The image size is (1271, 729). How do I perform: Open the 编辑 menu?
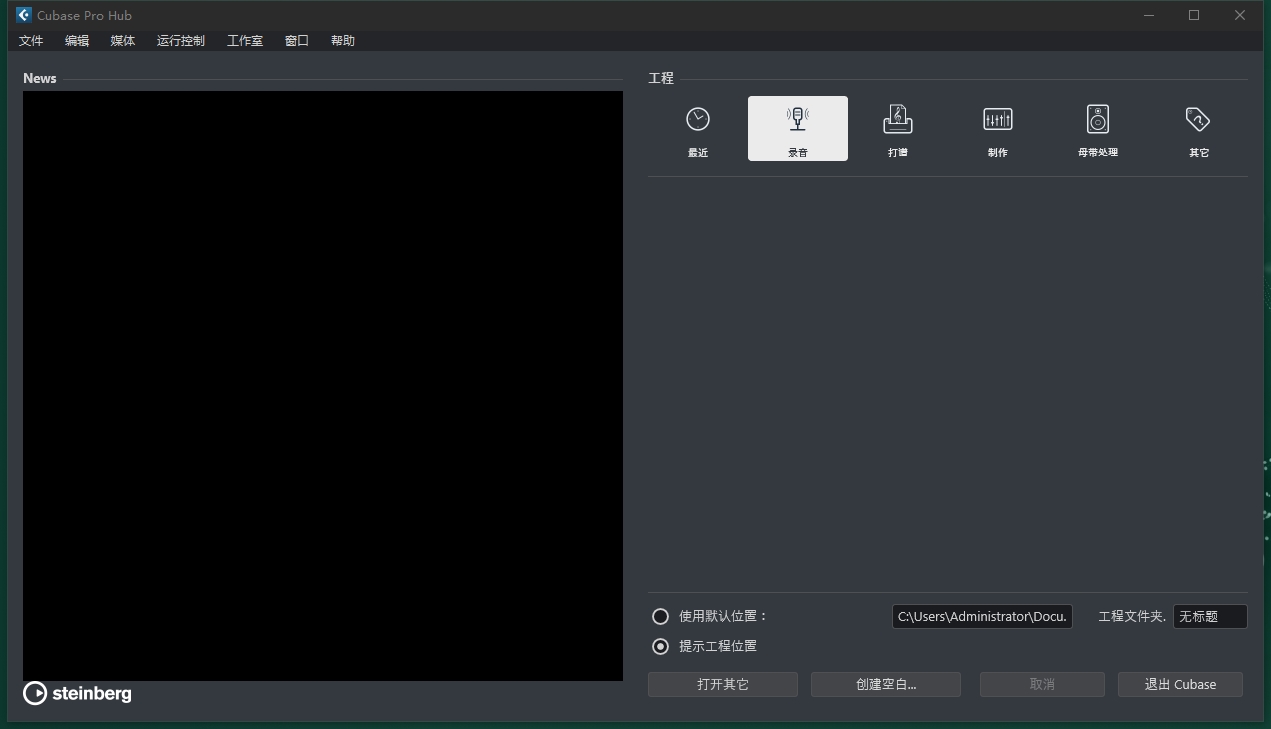tap(77, 41)
